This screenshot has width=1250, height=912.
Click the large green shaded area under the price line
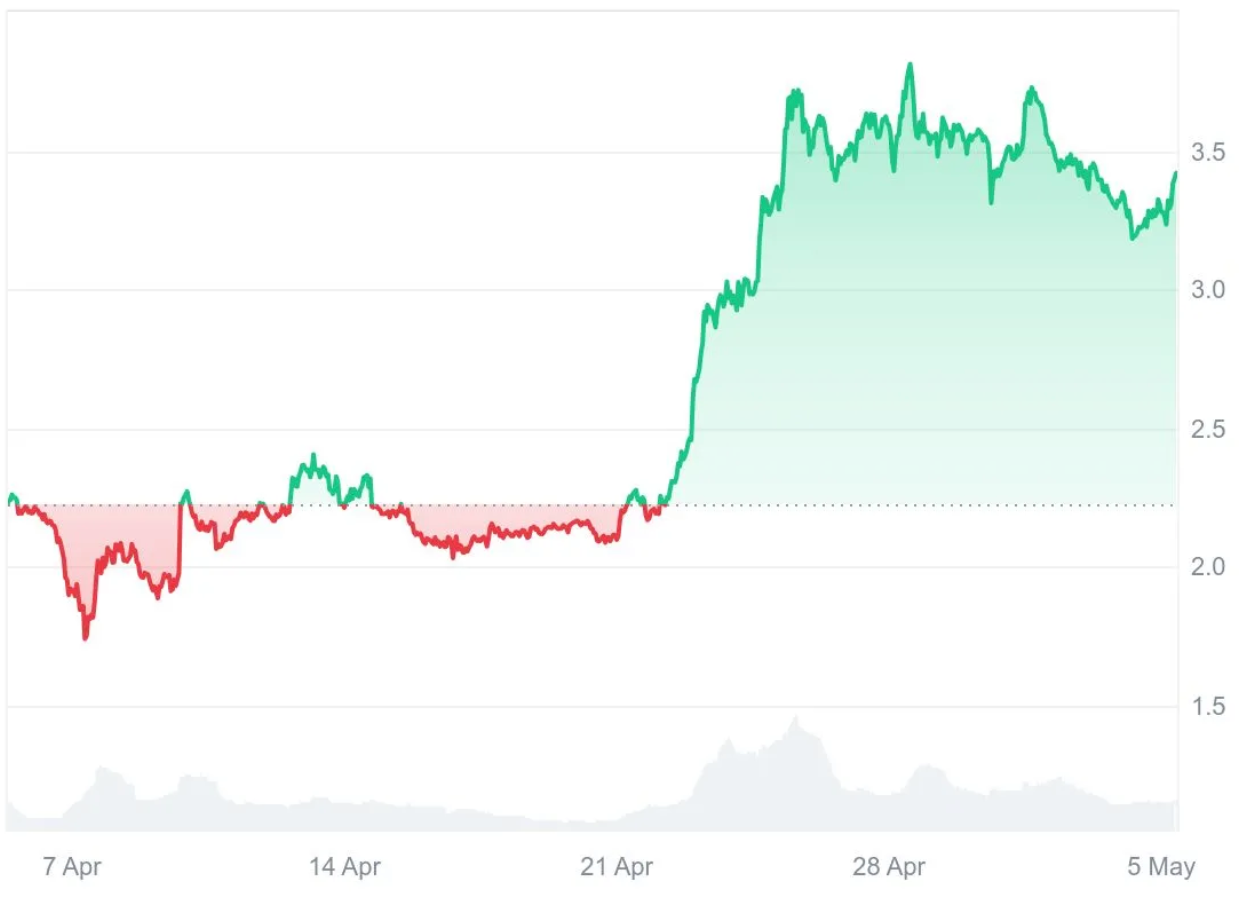click(930, 350)
